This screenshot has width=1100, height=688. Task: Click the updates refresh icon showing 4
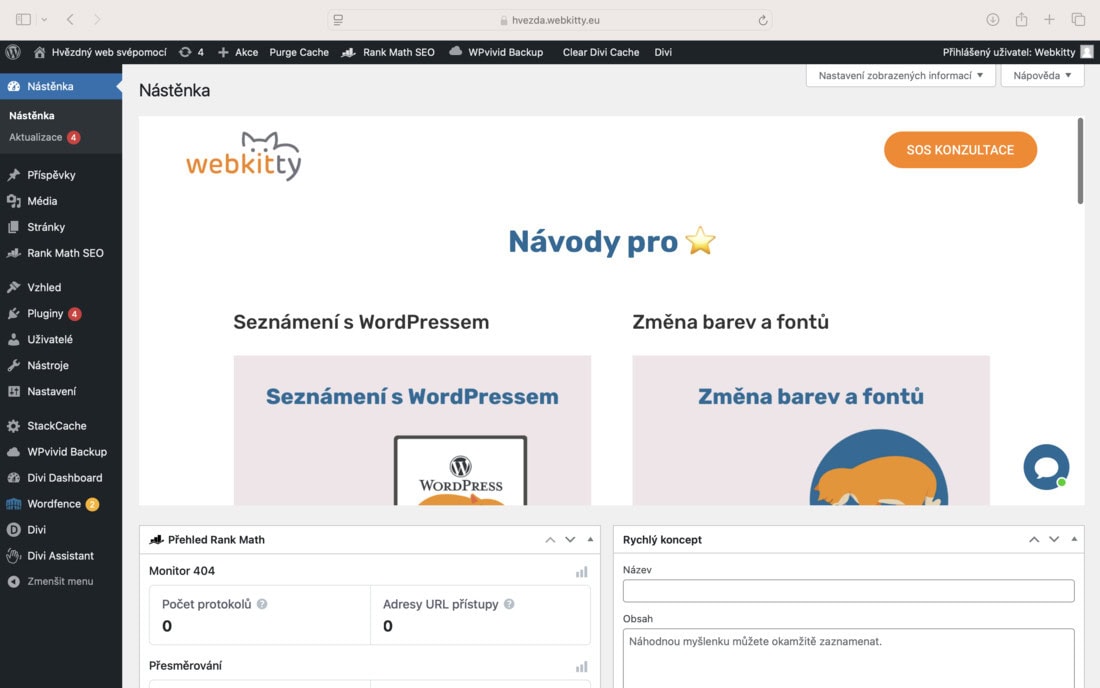click(x=185, y=52)
